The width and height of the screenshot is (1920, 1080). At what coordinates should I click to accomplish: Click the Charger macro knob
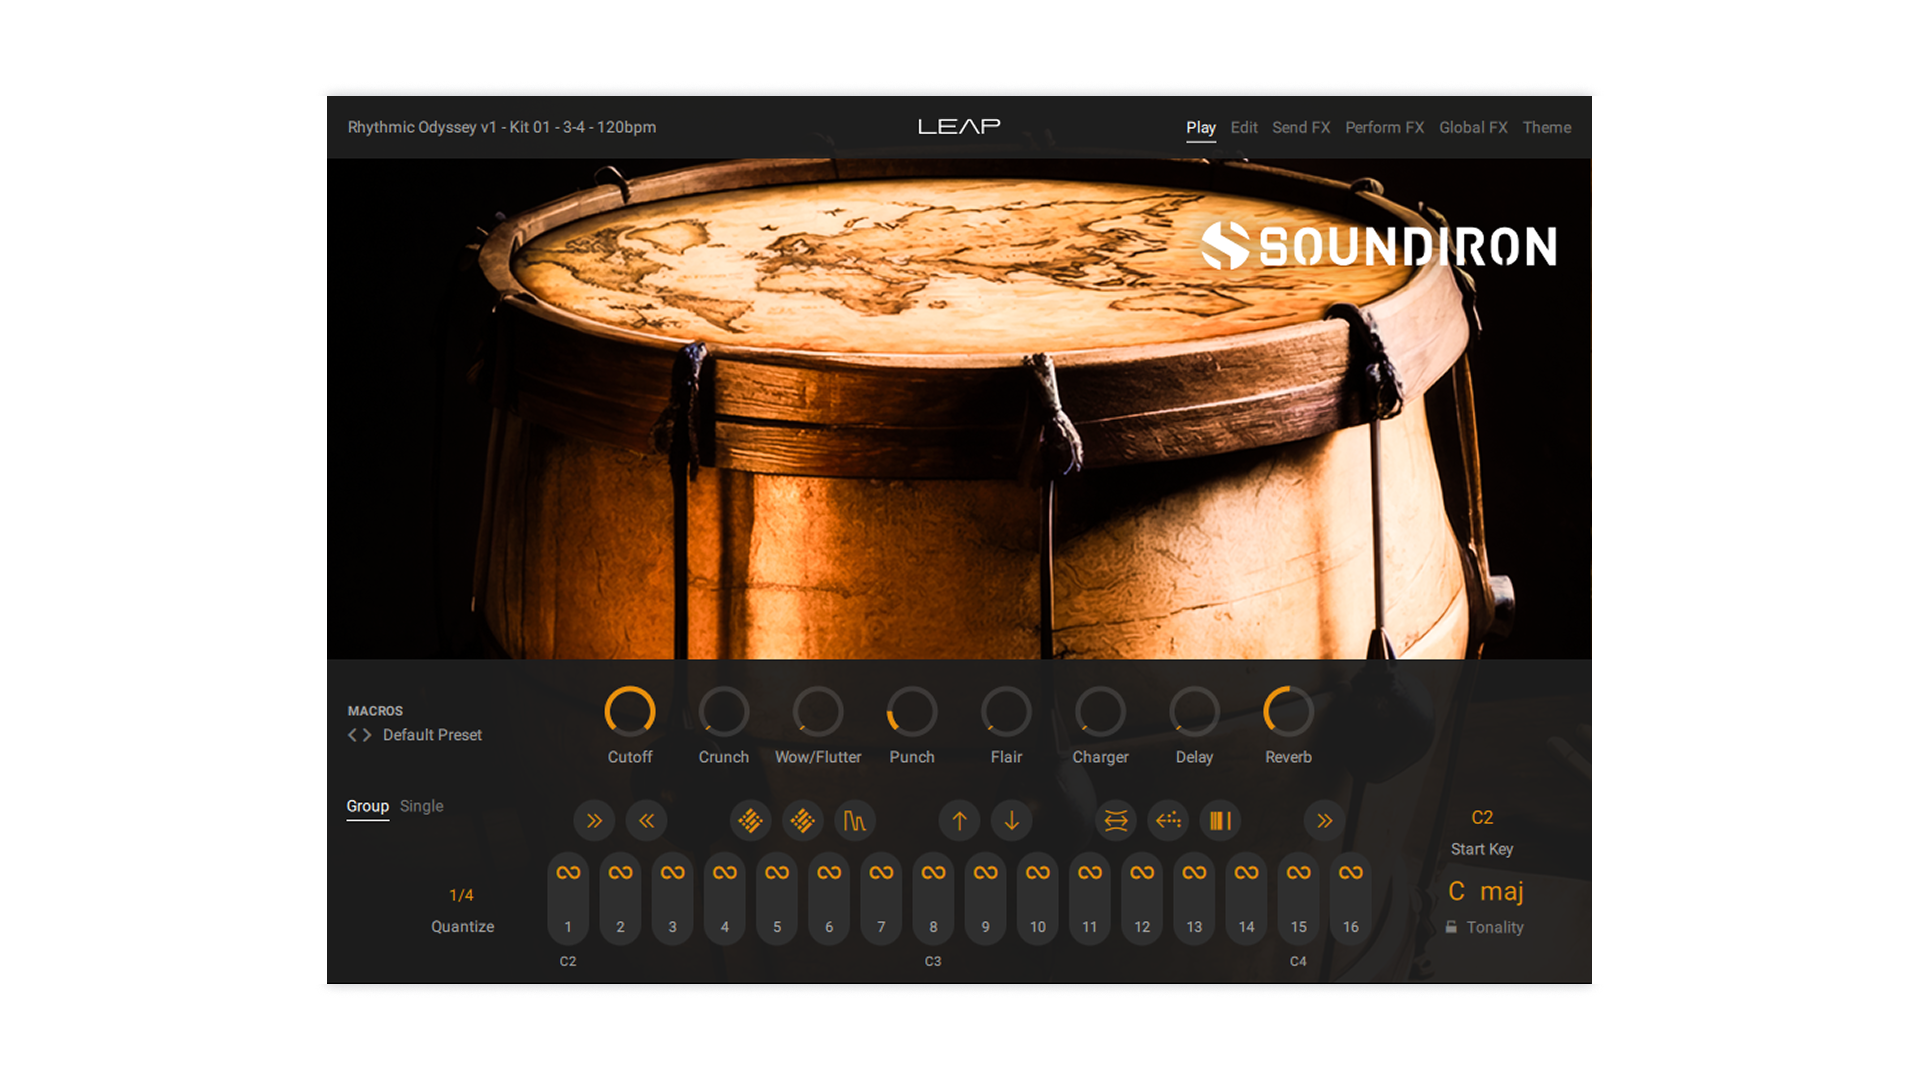(x=1100, y=712)
